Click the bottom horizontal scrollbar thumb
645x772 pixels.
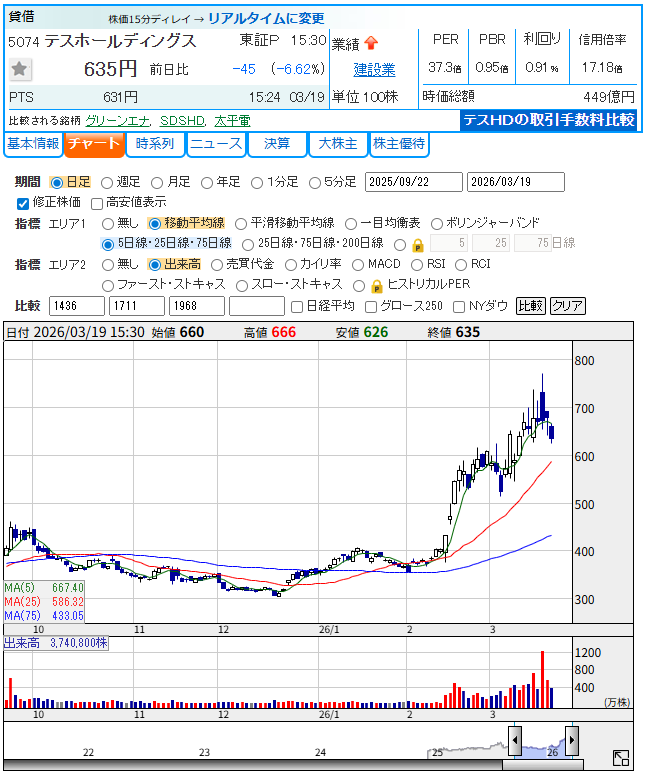[543, 765]
